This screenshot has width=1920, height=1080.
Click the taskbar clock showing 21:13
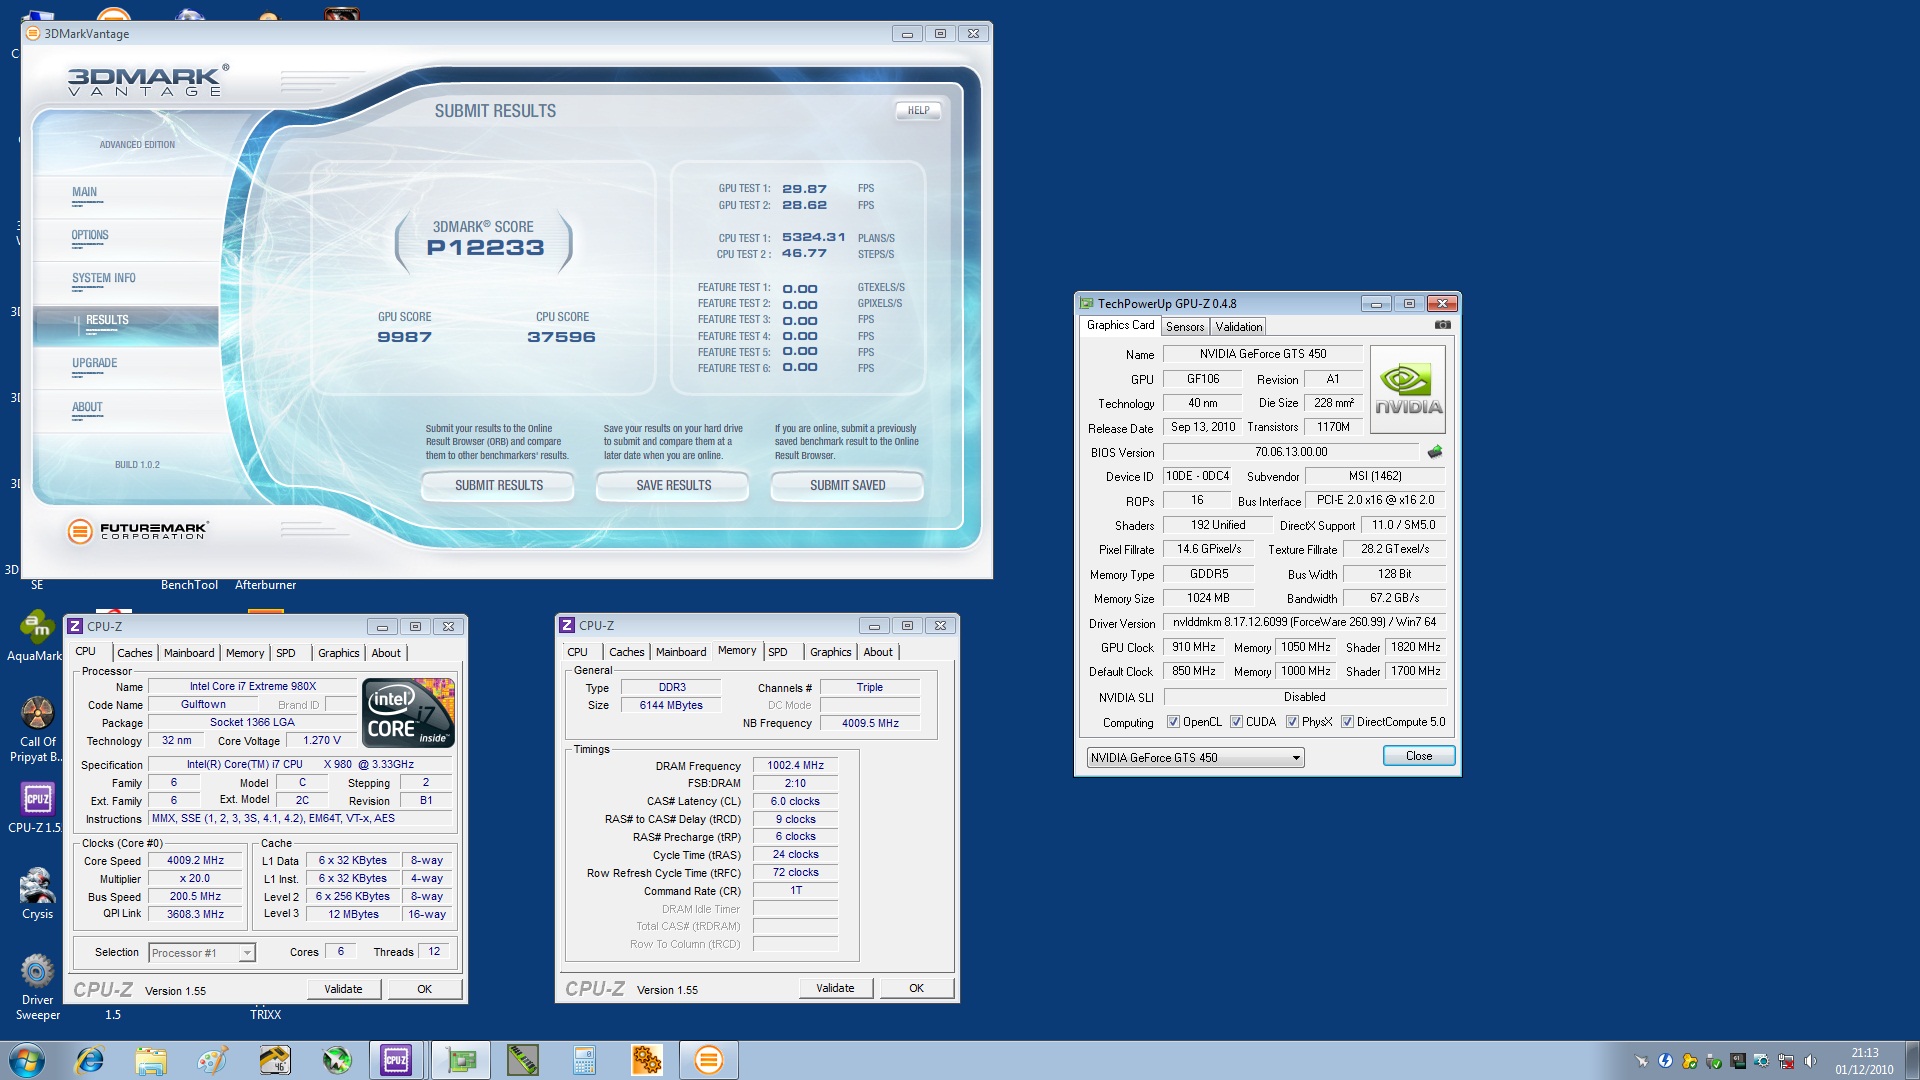(x=1864, y=1060)
